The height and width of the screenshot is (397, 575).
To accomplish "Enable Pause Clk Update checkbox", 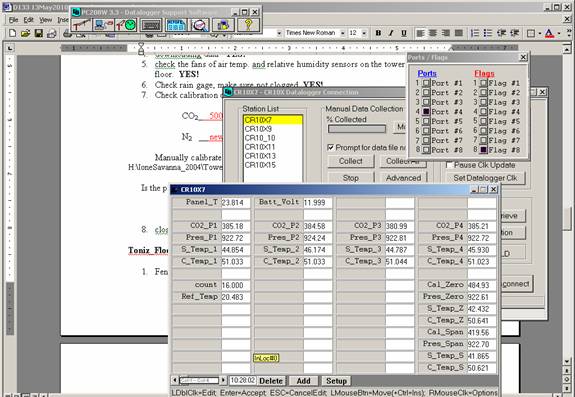I will pyautogui.click(x=449, y=165).
